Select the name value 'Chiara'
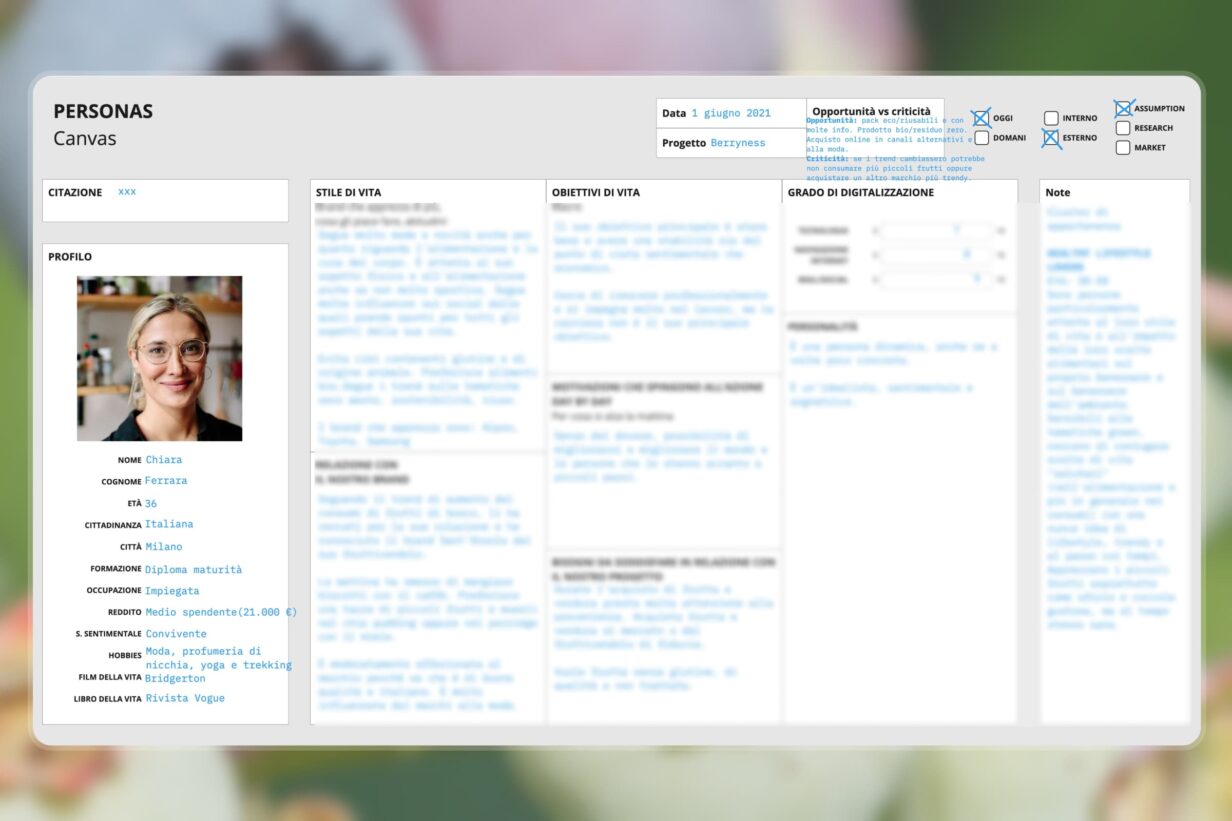The height and width of the screenshot is (821, 1232). [164, 460]
